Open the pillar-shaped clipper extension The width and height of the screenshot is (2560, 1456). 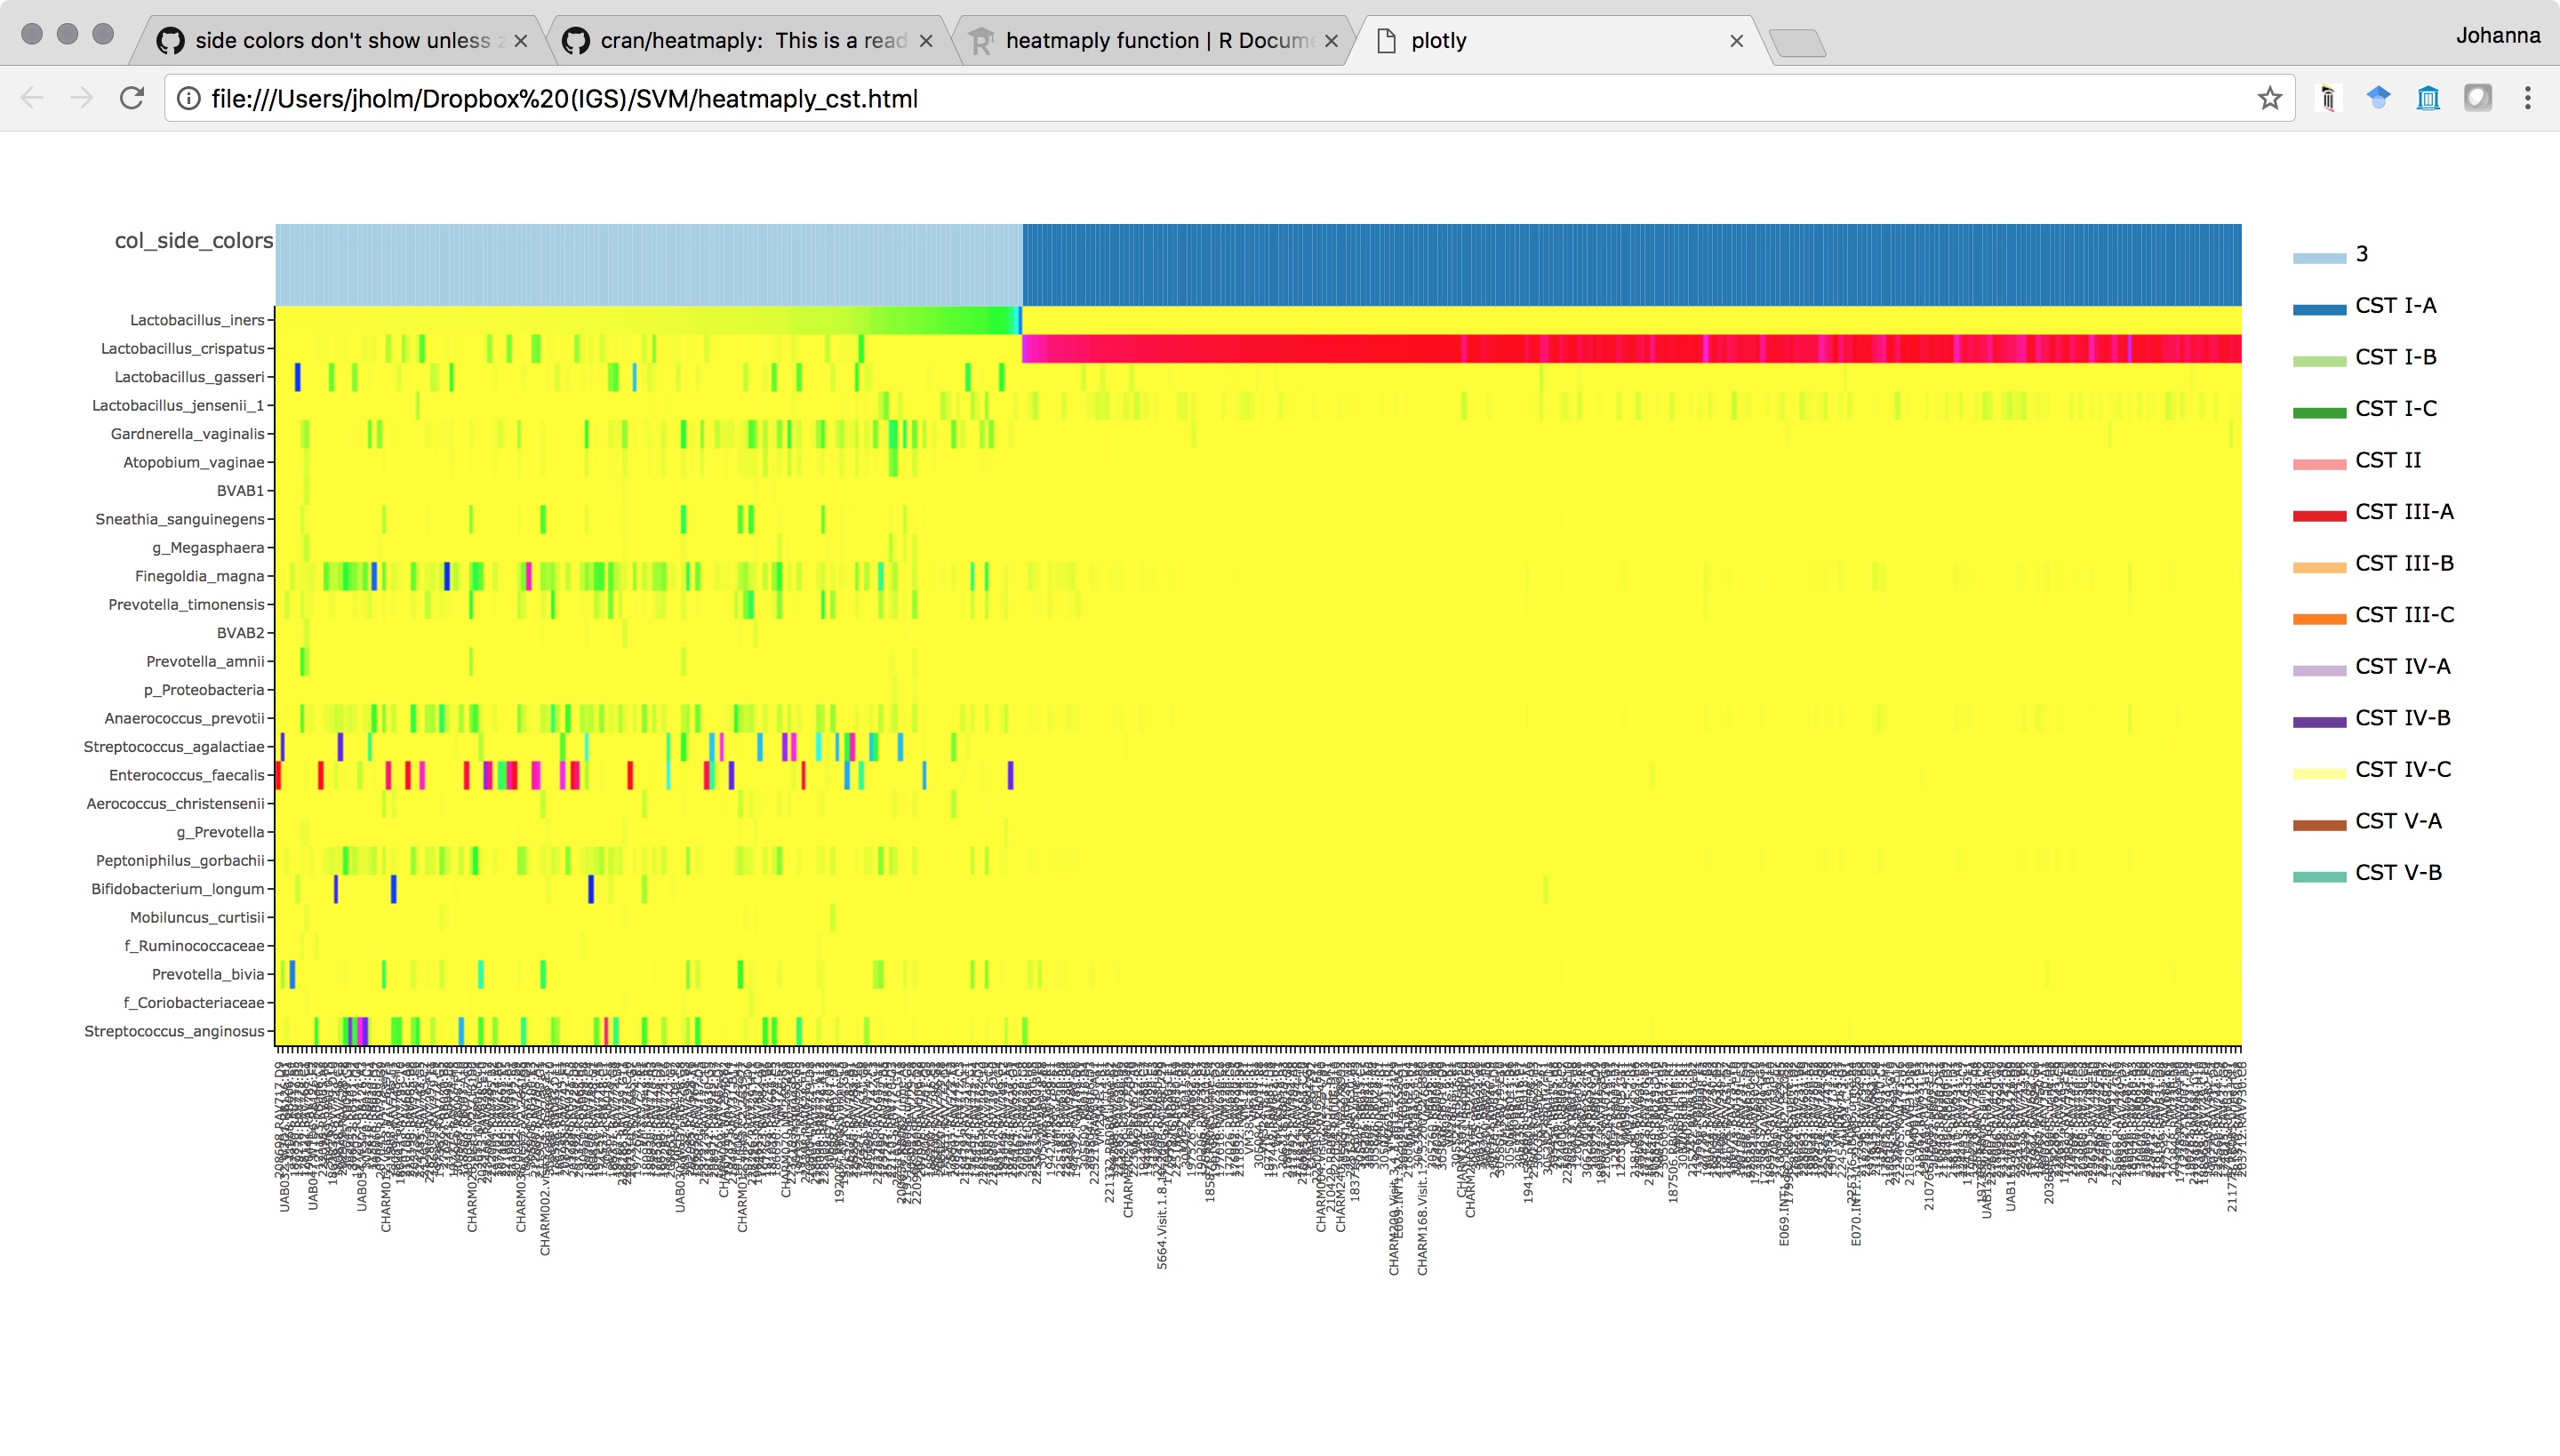point(2330,98)
